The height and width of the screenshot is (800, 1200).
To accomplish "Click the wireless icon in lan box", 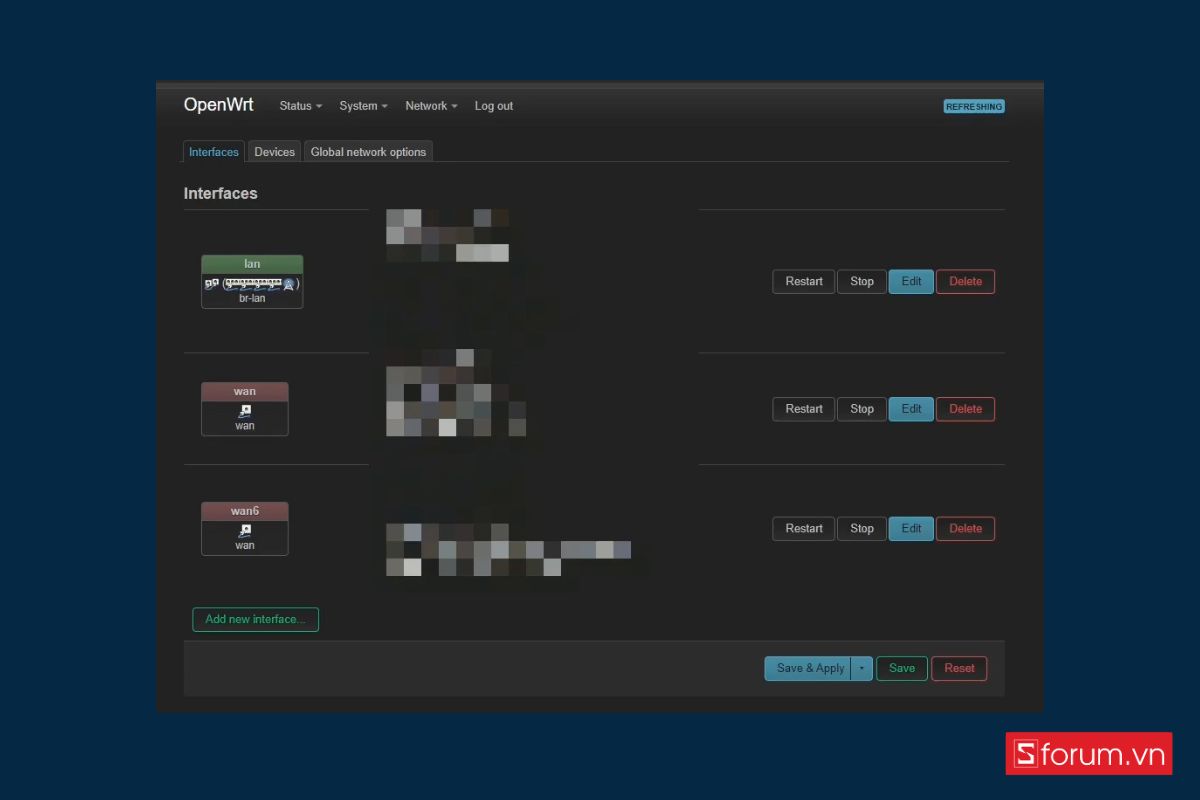I will 288,284.
